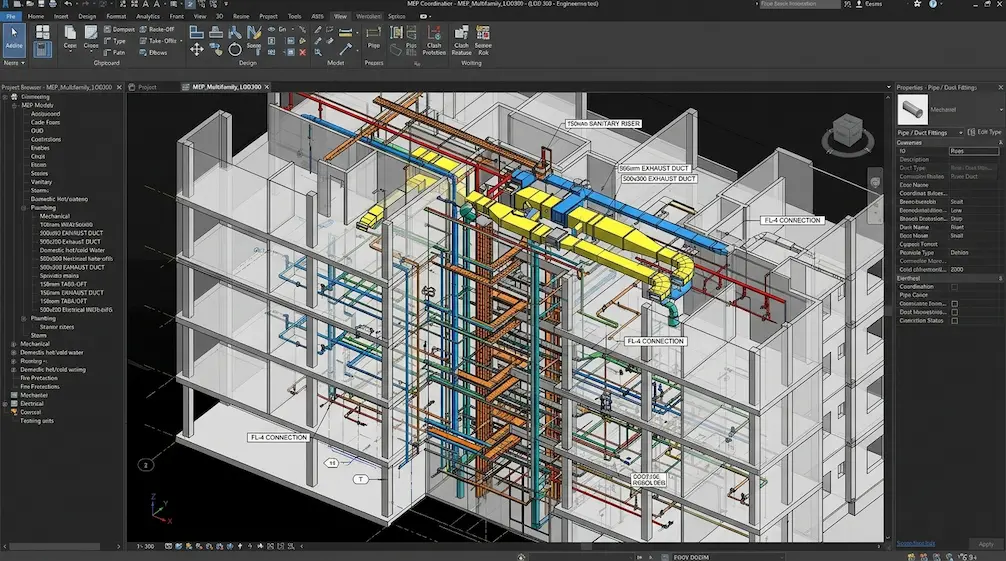Click the SANITARY RISER annotation label
Image resolution: width=1006 pixels, height=561 pixels.
click(x=603, y=124)
